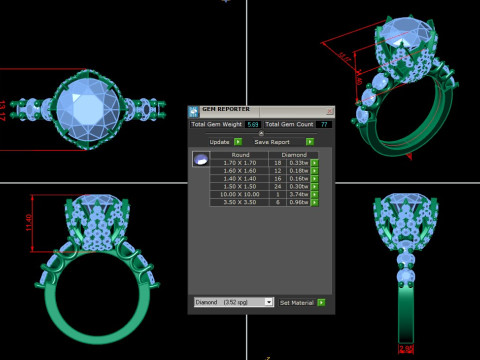Click green arrow for 1.50 X 1.50 row

[314, 187]
